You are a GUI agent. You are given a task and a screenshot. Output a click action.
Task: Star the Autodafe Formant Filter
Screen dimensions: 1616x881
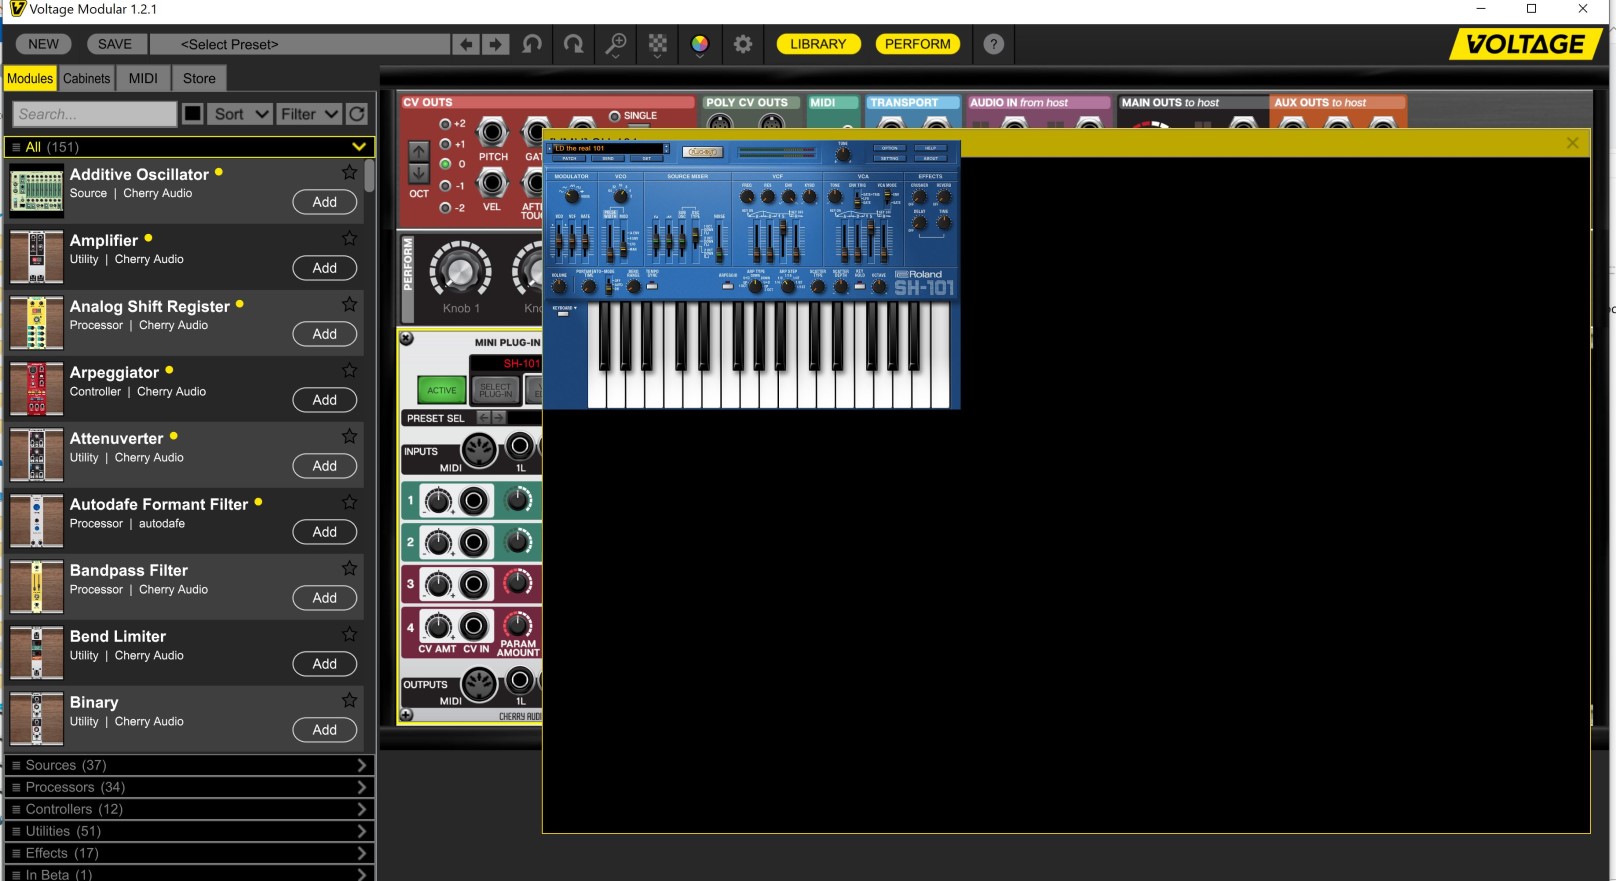click(349, 502)
